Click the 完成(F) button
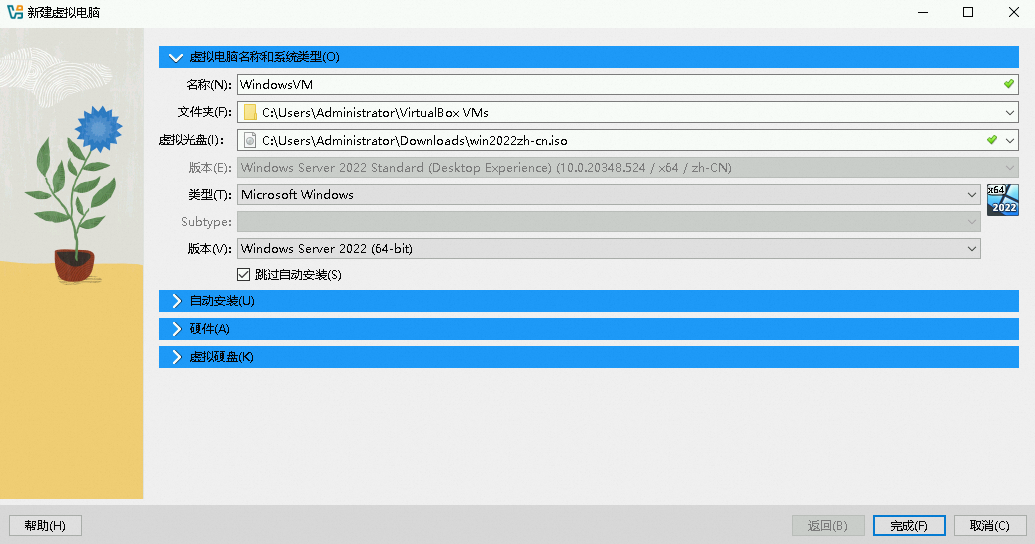Image resolution: width=1035 pixels, height=544 pixels. 909,526
